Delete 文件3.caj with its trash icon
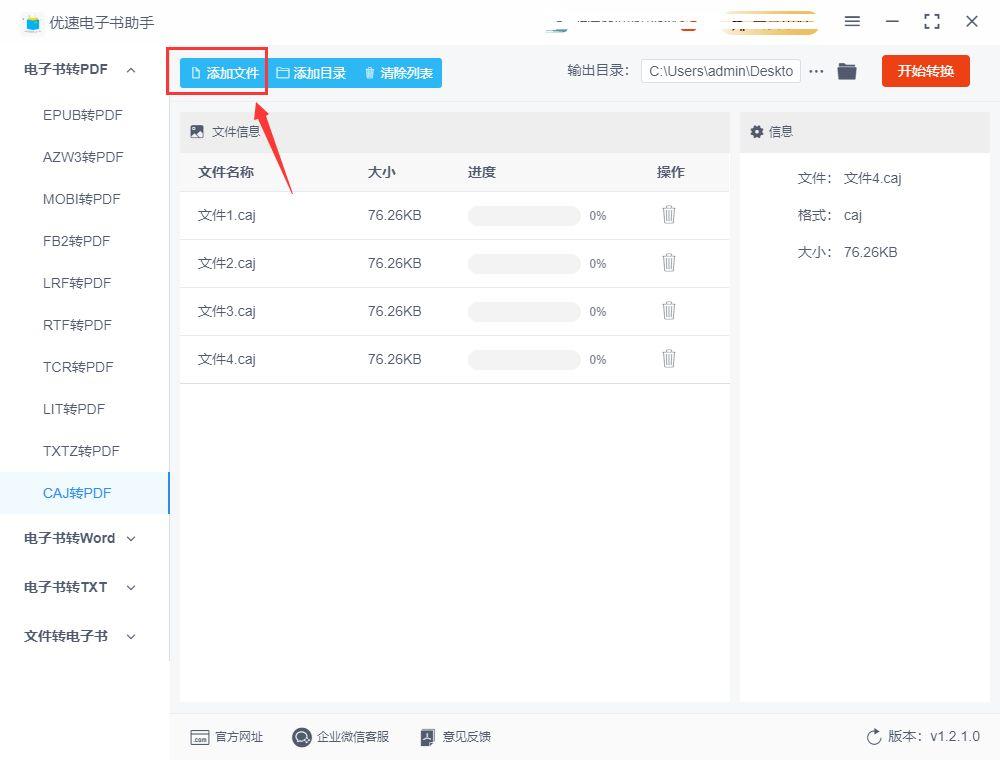1000x760 pixels. [668, 311]
